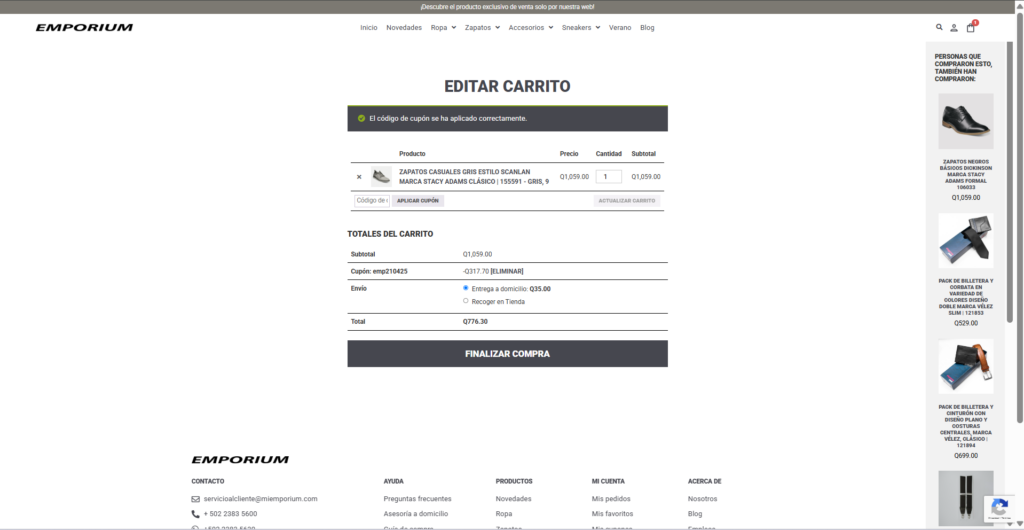The height and width of the screenshot is (530, 1024).
Task: Click the EMPORIUM header logo
Action: [x=84, y=27]
